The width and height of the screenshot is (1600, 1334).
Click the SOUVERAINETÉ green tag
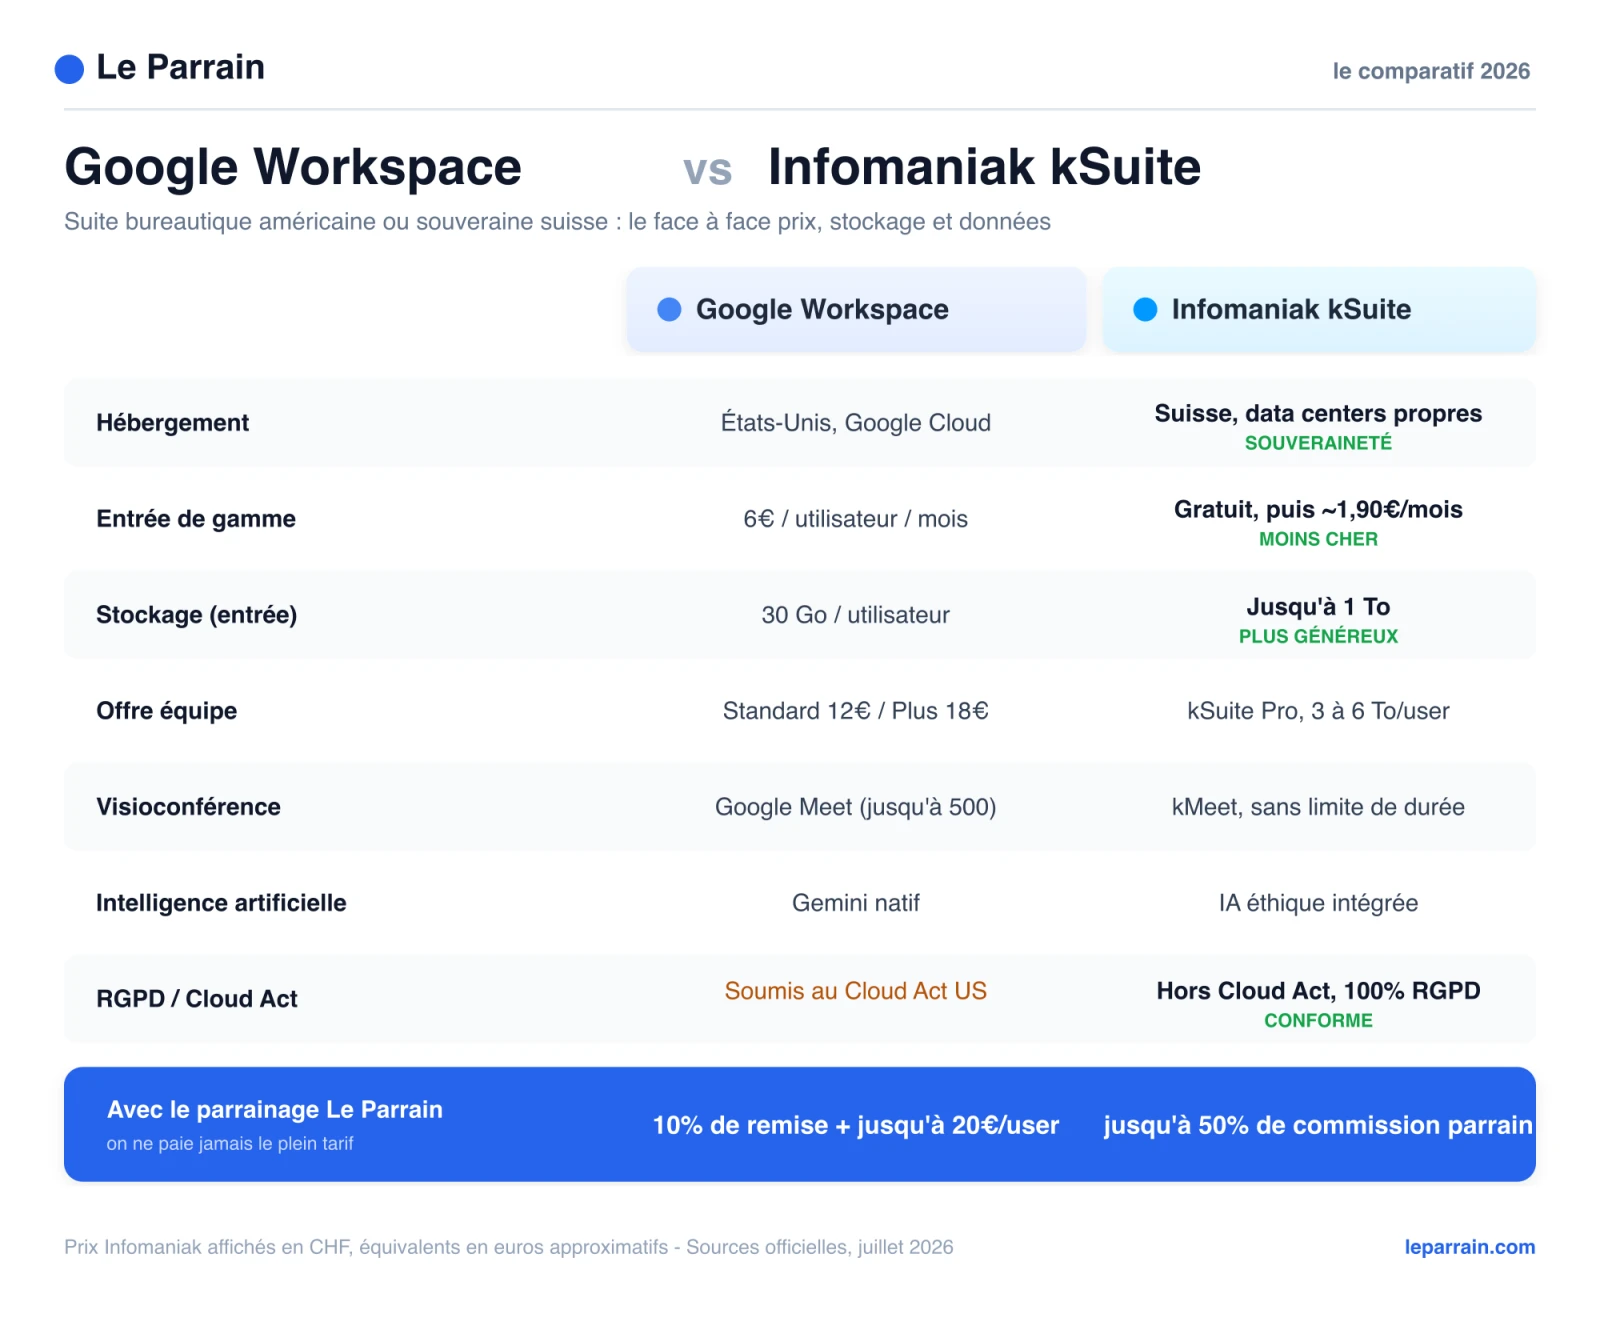tap(1318, 443)
